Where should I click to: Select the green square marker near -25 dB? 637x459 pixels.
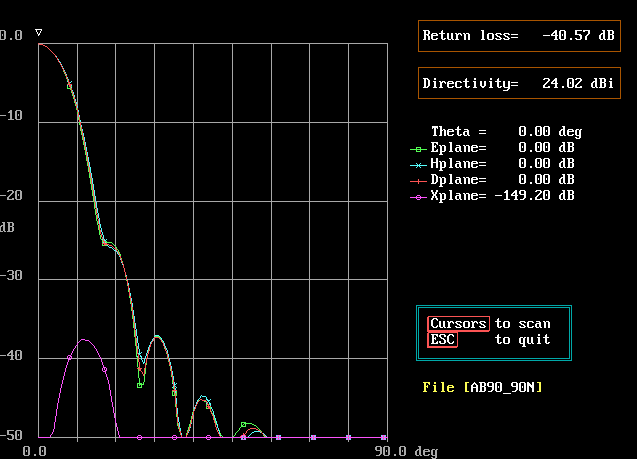pos(104,242)
